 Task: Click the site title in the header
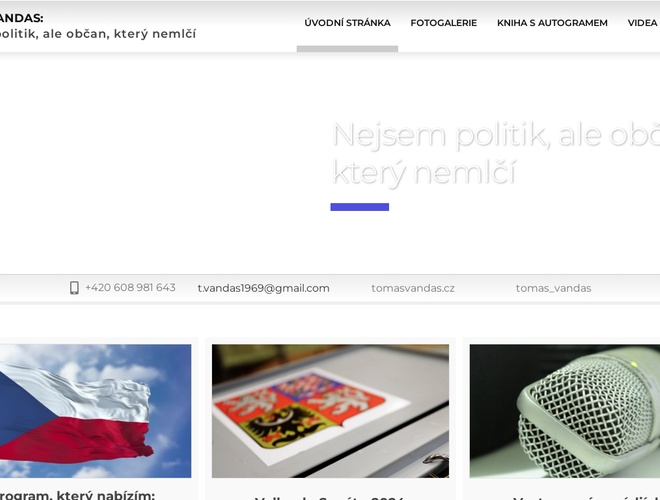tap(21, 18)
